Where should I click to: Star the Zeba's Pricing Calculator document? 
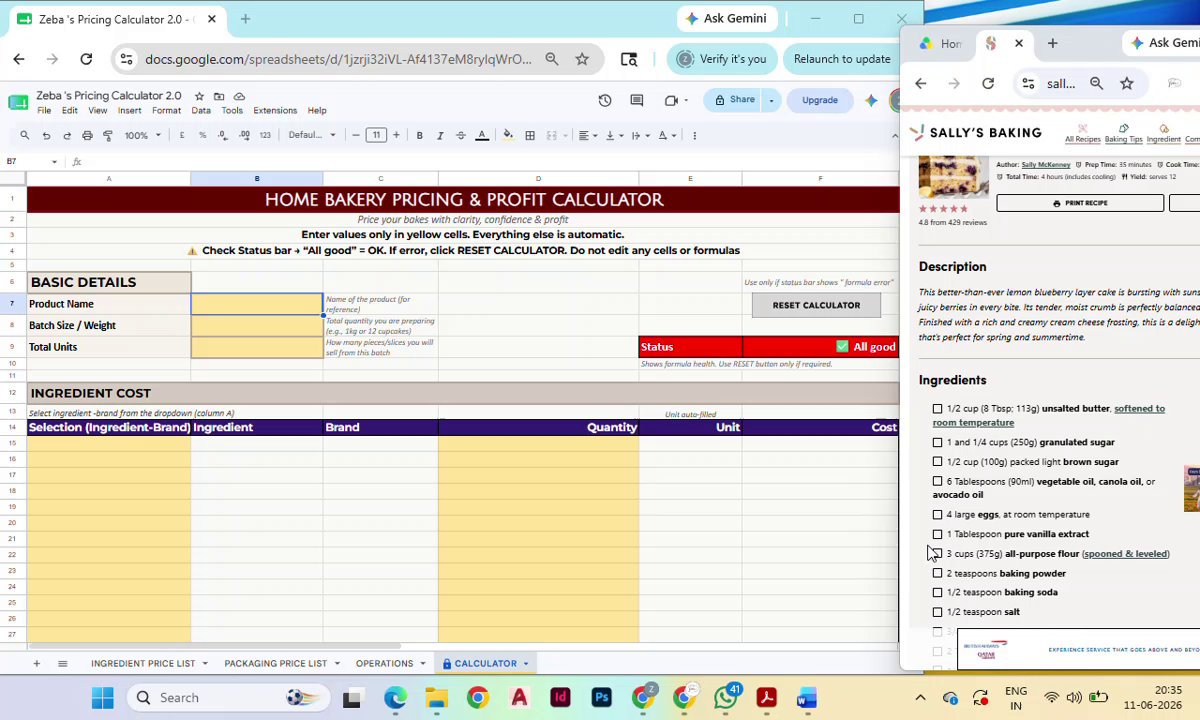coord(199,96)
